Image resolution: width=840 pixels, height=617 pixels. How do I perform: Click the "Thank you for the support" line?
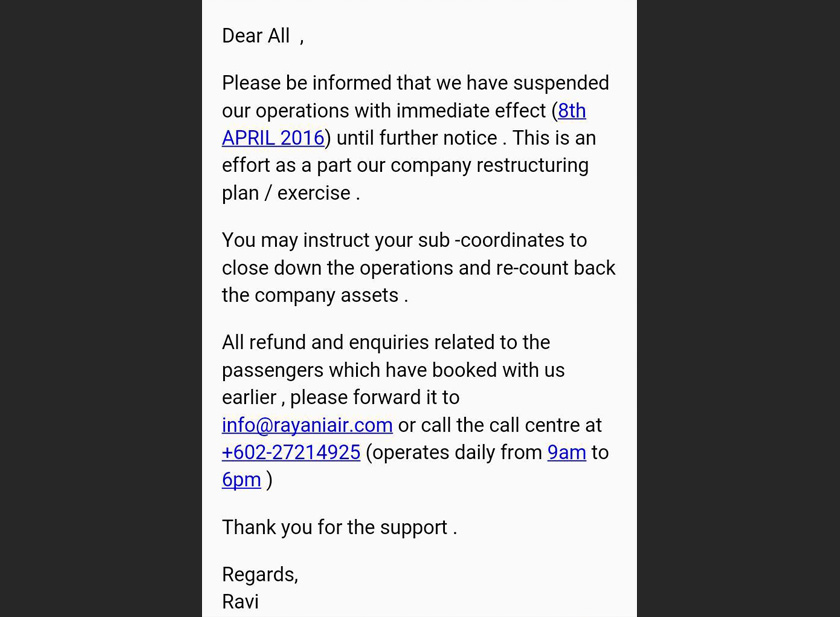coord(334,527)
